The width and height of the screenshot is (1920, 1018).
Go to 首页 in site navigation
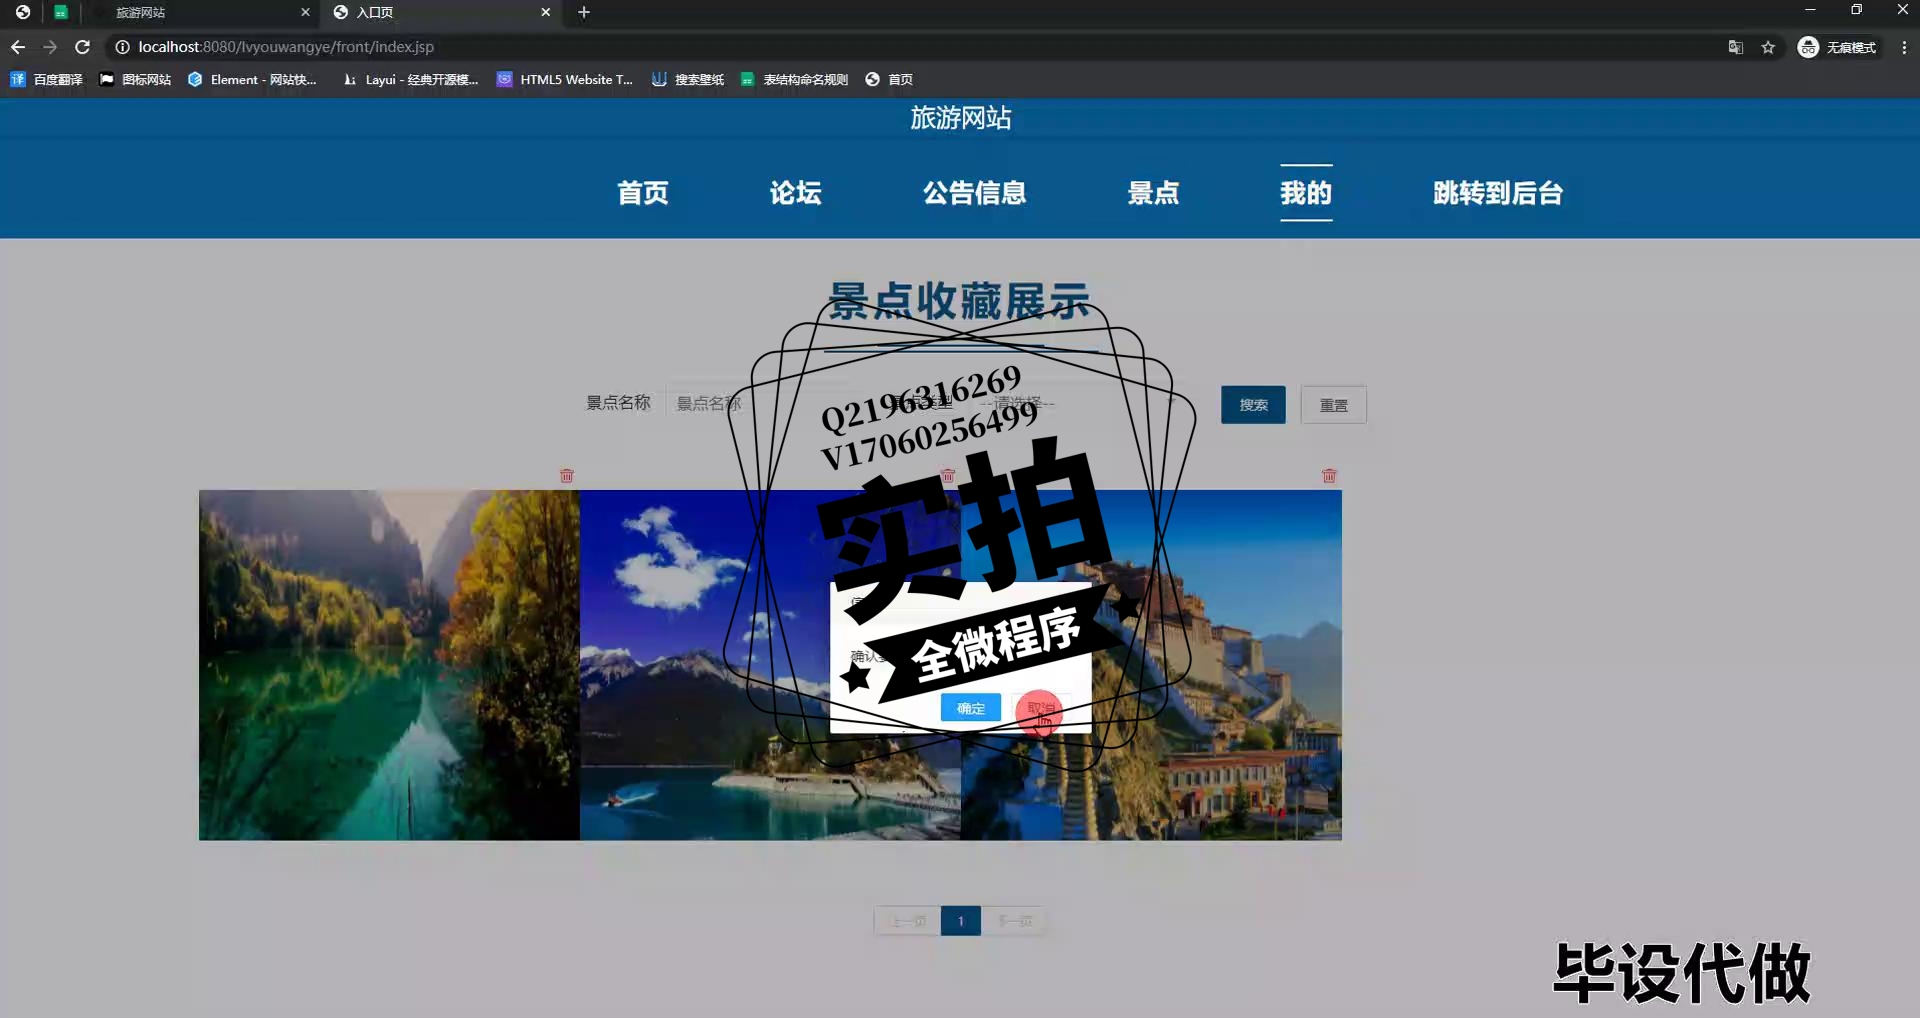tap(642, 193)
